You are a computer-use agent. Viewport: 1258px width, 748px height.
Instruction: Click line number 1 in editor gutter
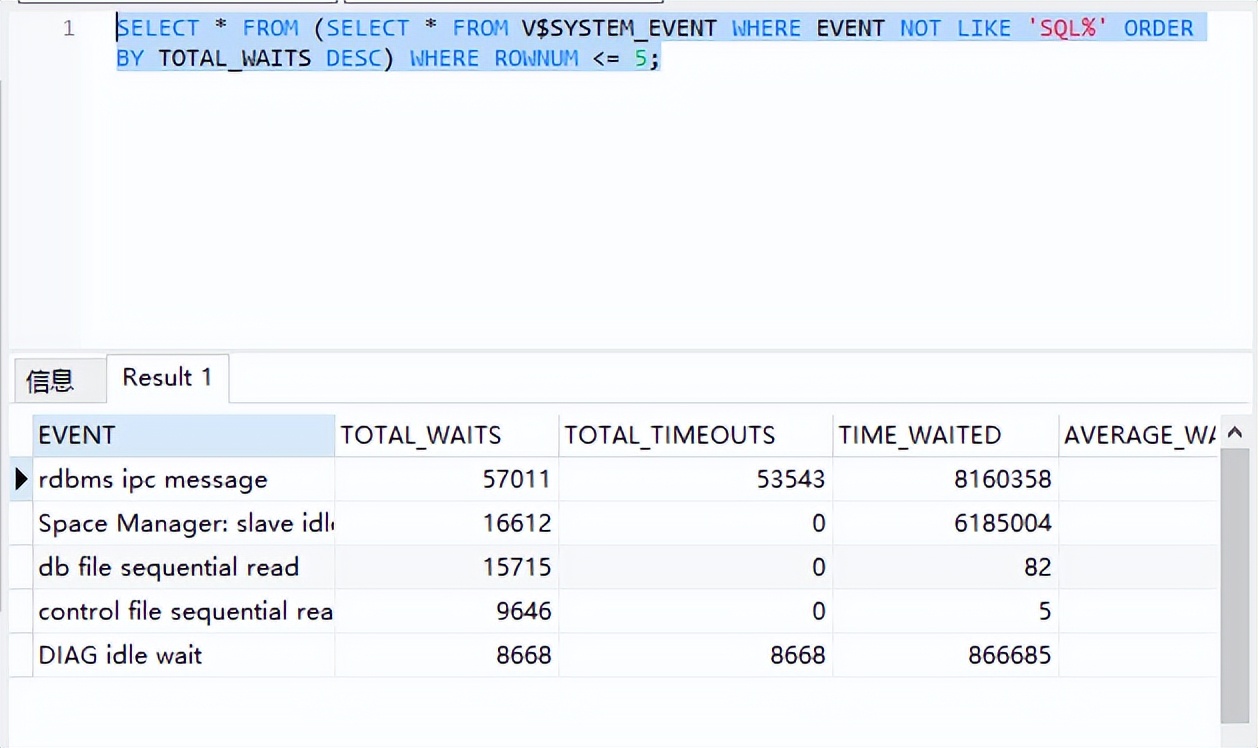pos(68,28)
